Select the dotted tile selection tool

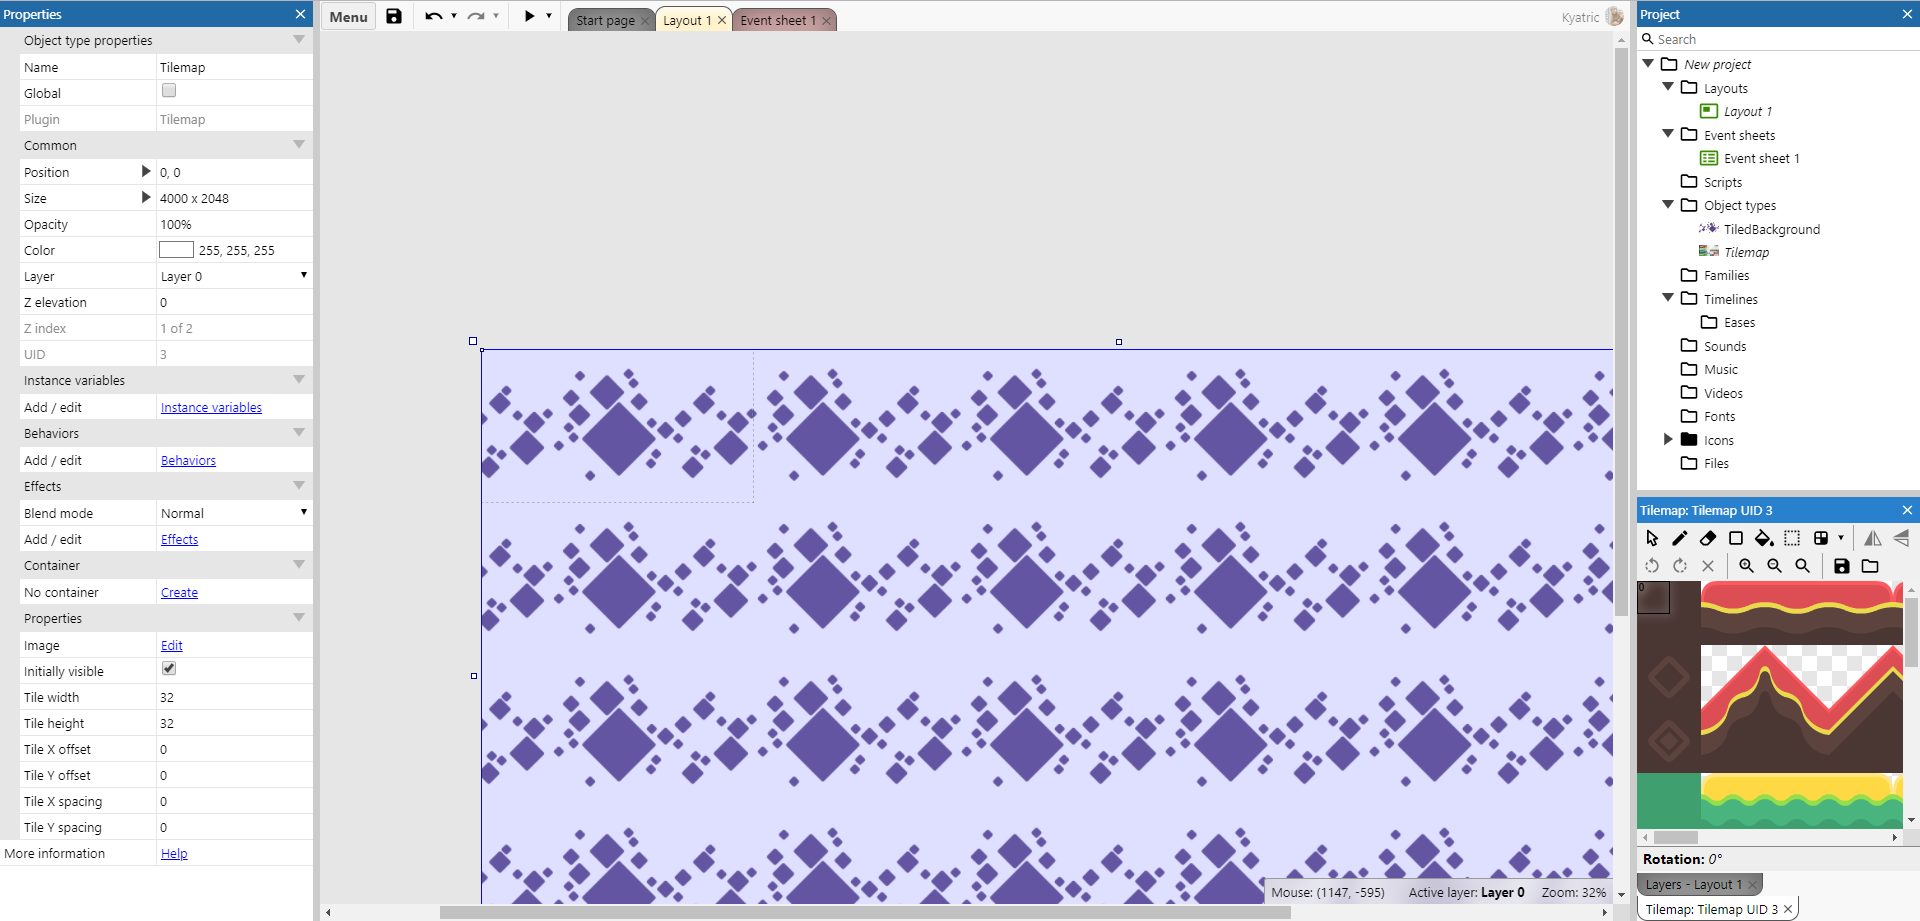pos(1792,538)
